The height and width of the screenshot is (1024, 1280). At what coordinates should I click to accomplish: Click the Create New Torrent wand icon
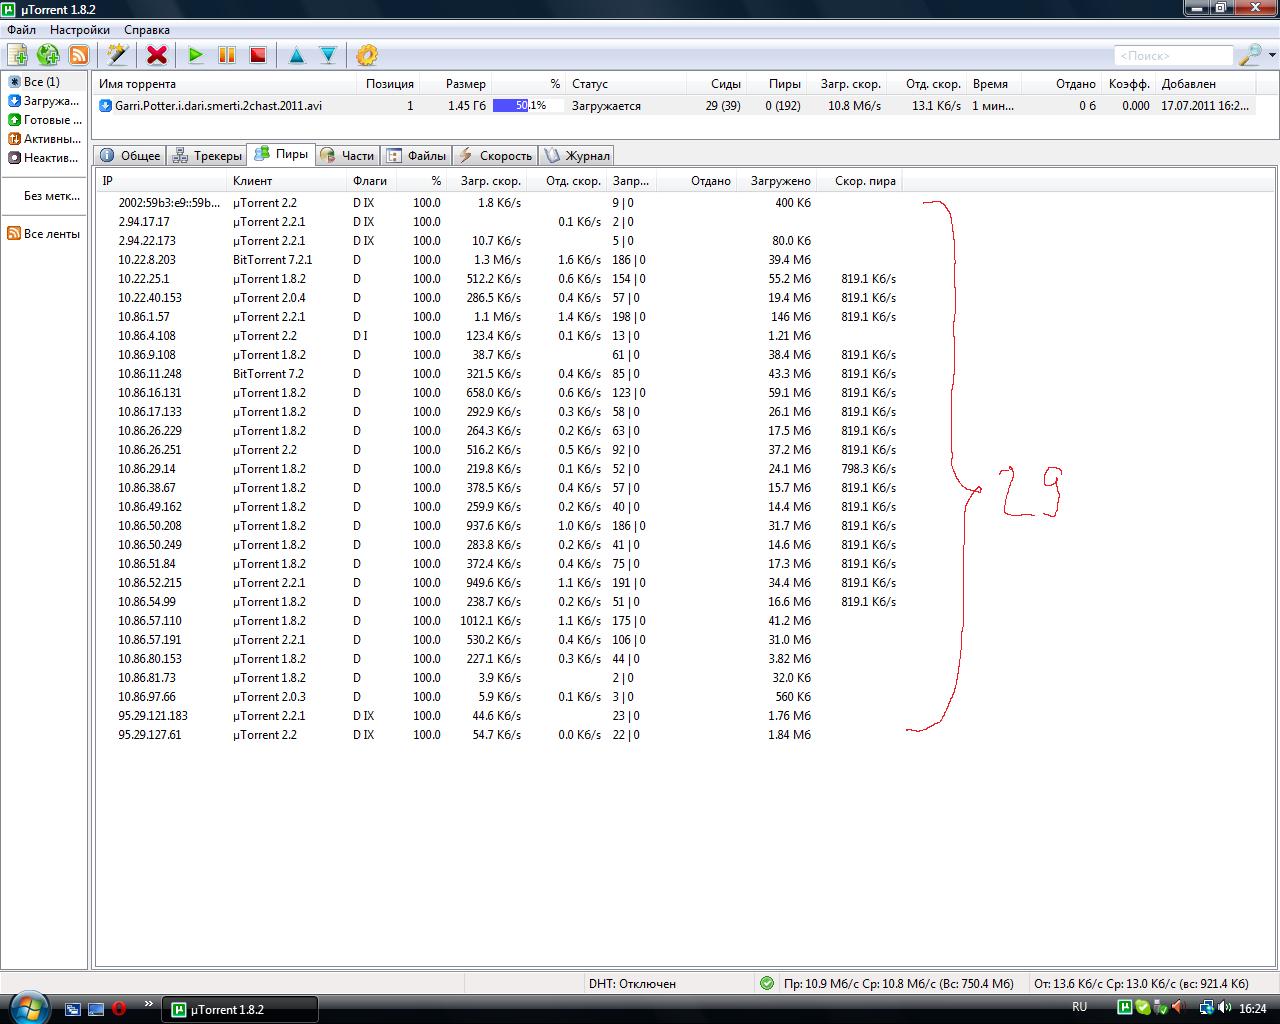117,55
